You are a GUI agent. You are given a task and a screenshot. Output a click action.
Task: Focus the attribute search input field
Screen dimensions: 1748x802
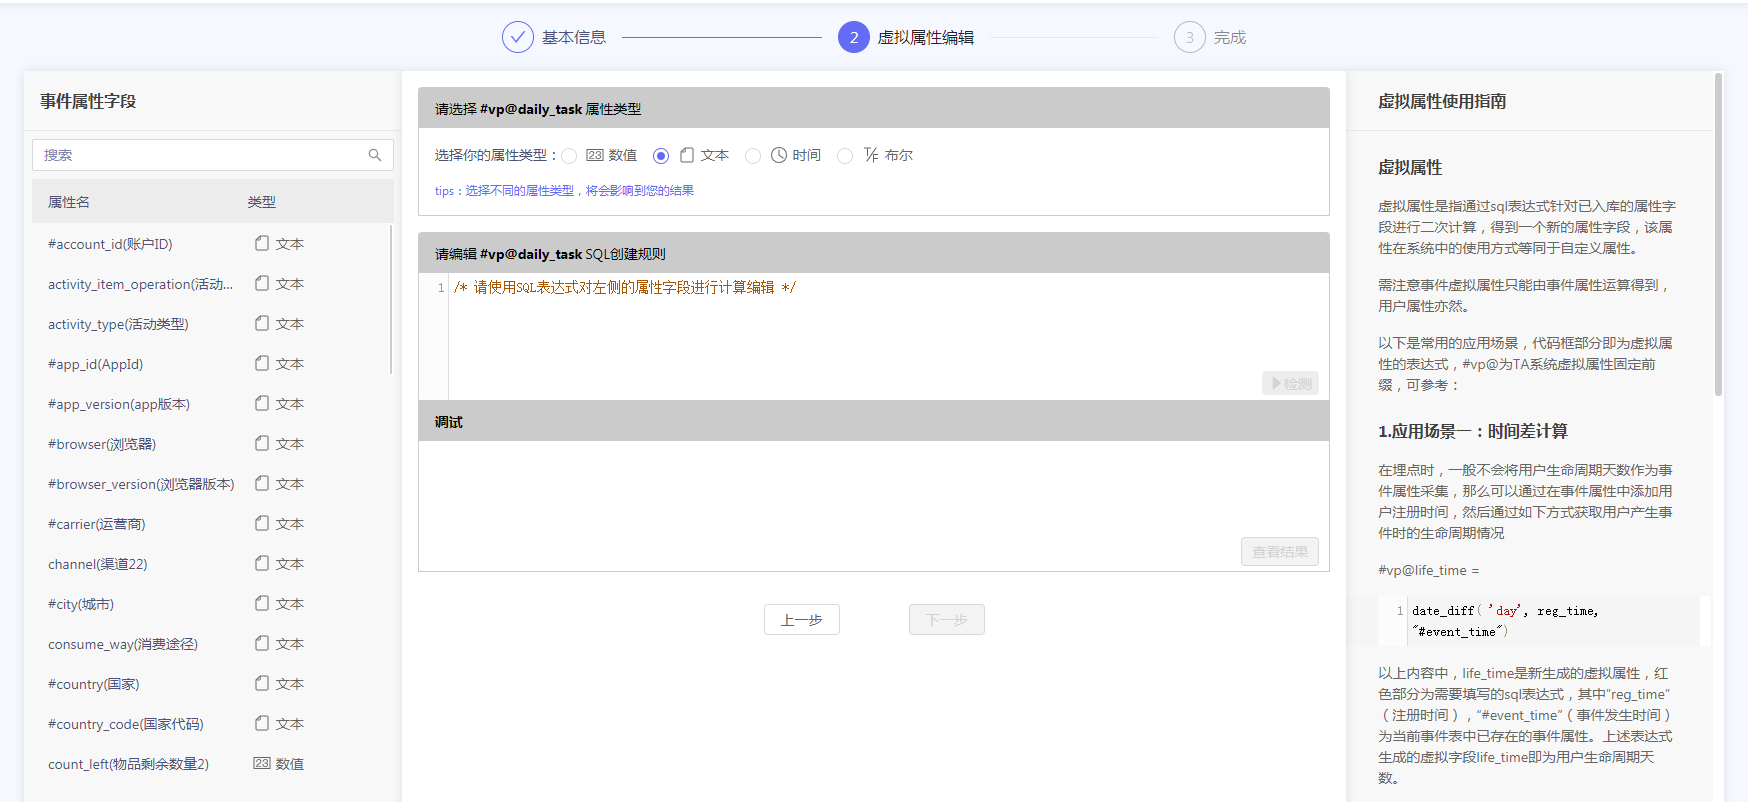point(200,155)
